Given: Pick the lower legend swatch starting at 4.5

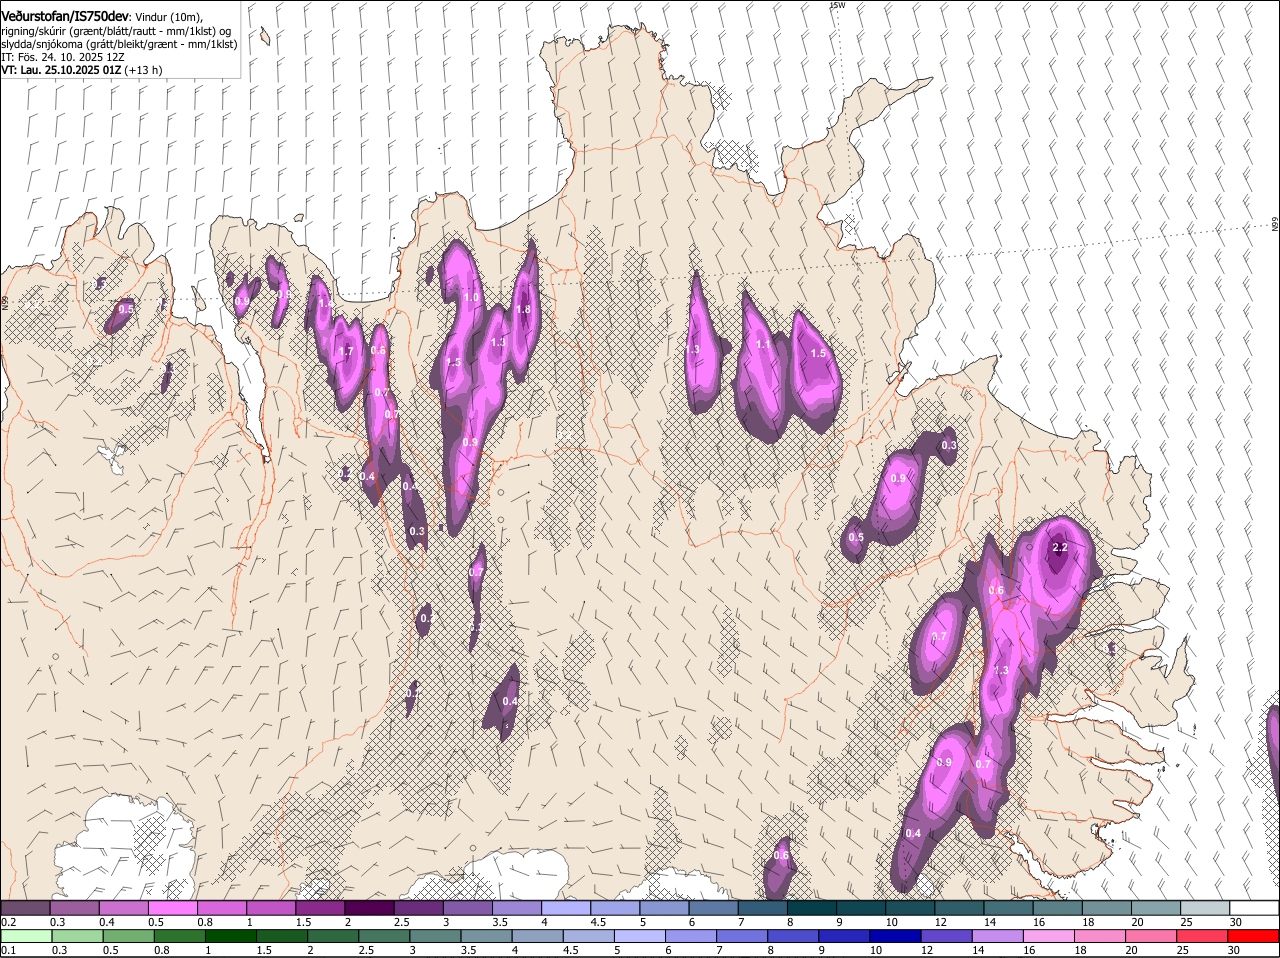Looking at the screenshot, I should pyautogui.click(x=589, y=936).
